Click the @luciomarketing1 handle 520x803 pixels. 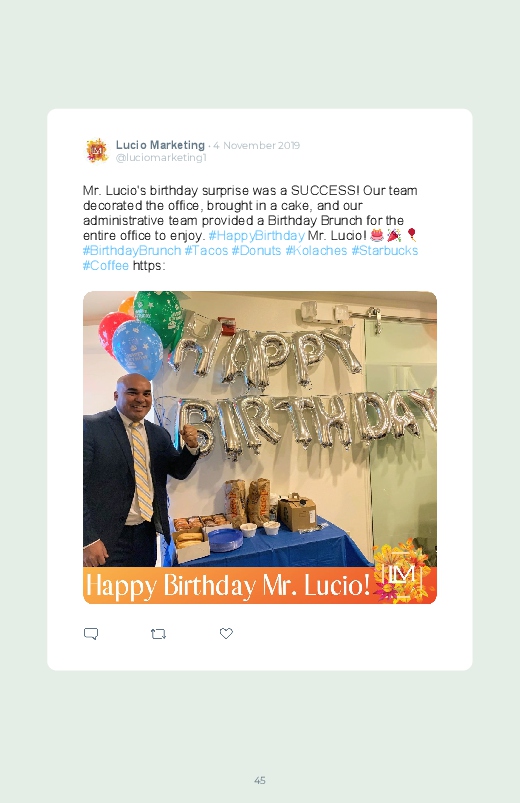161,158
